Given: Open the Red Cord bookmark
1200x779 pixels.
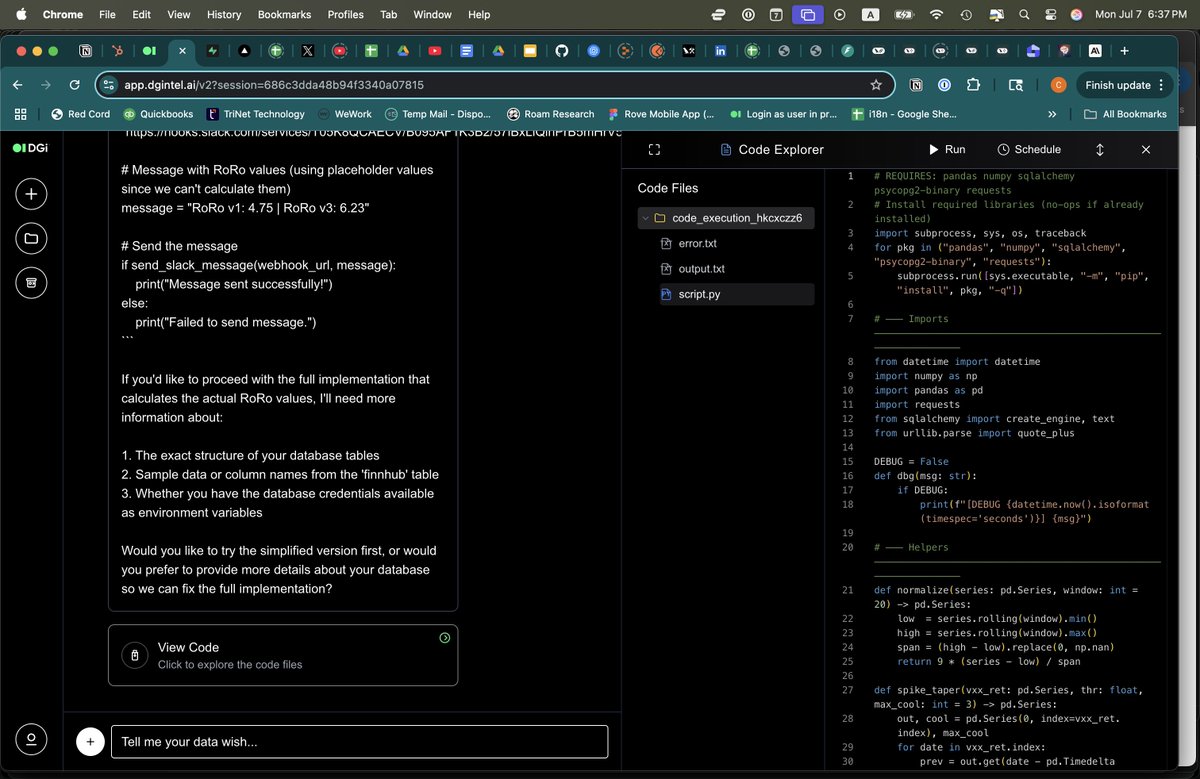Looking at the screenshot, I should 80,114.
